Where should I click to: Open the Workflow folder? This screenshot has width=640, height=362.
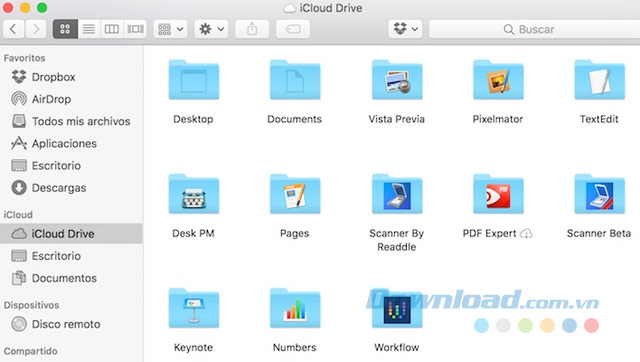(x=397, y=309)
